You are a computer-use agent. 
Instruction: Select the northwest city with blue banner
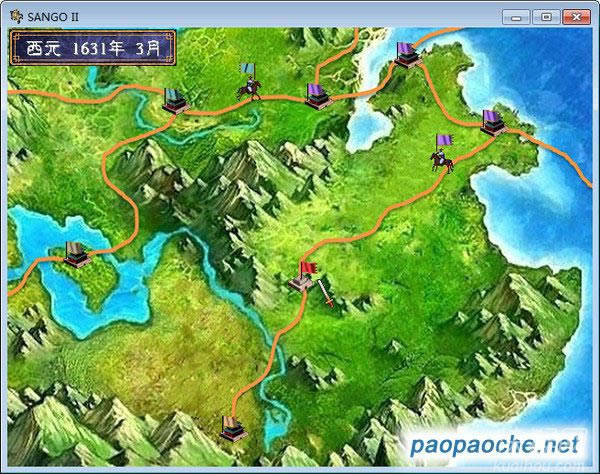(175, 98)
